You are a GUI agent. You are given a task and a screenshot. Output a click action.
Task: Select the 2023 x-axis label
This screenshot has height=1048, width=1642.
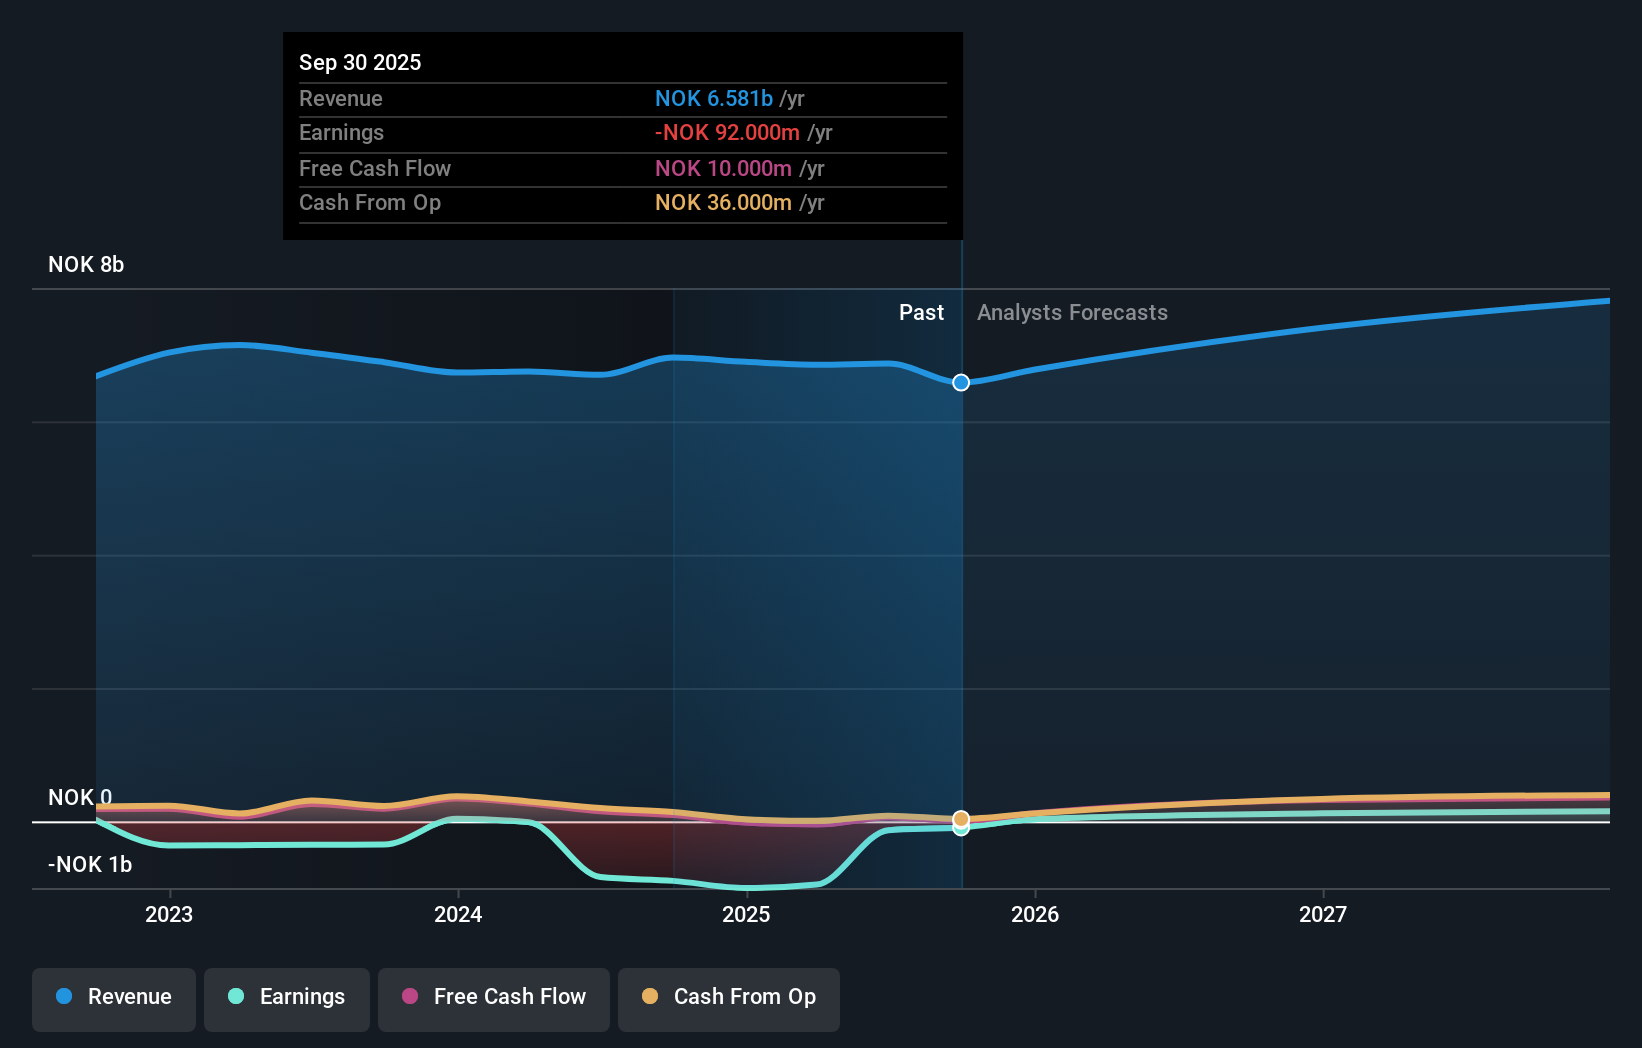click(169, 914)
